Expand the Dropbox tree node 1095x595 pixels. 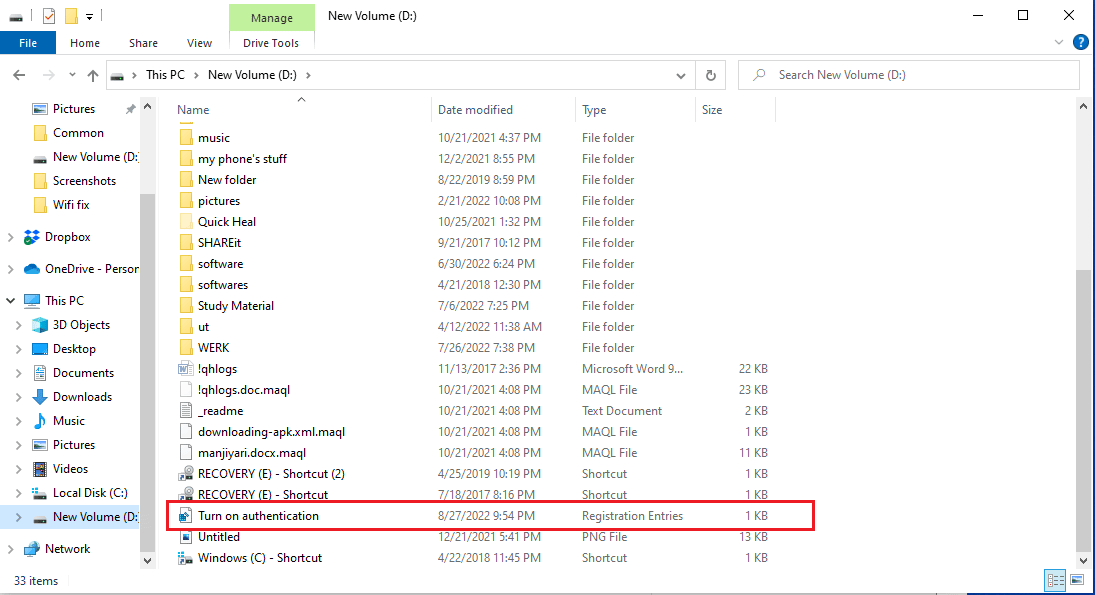coord(11,238)
